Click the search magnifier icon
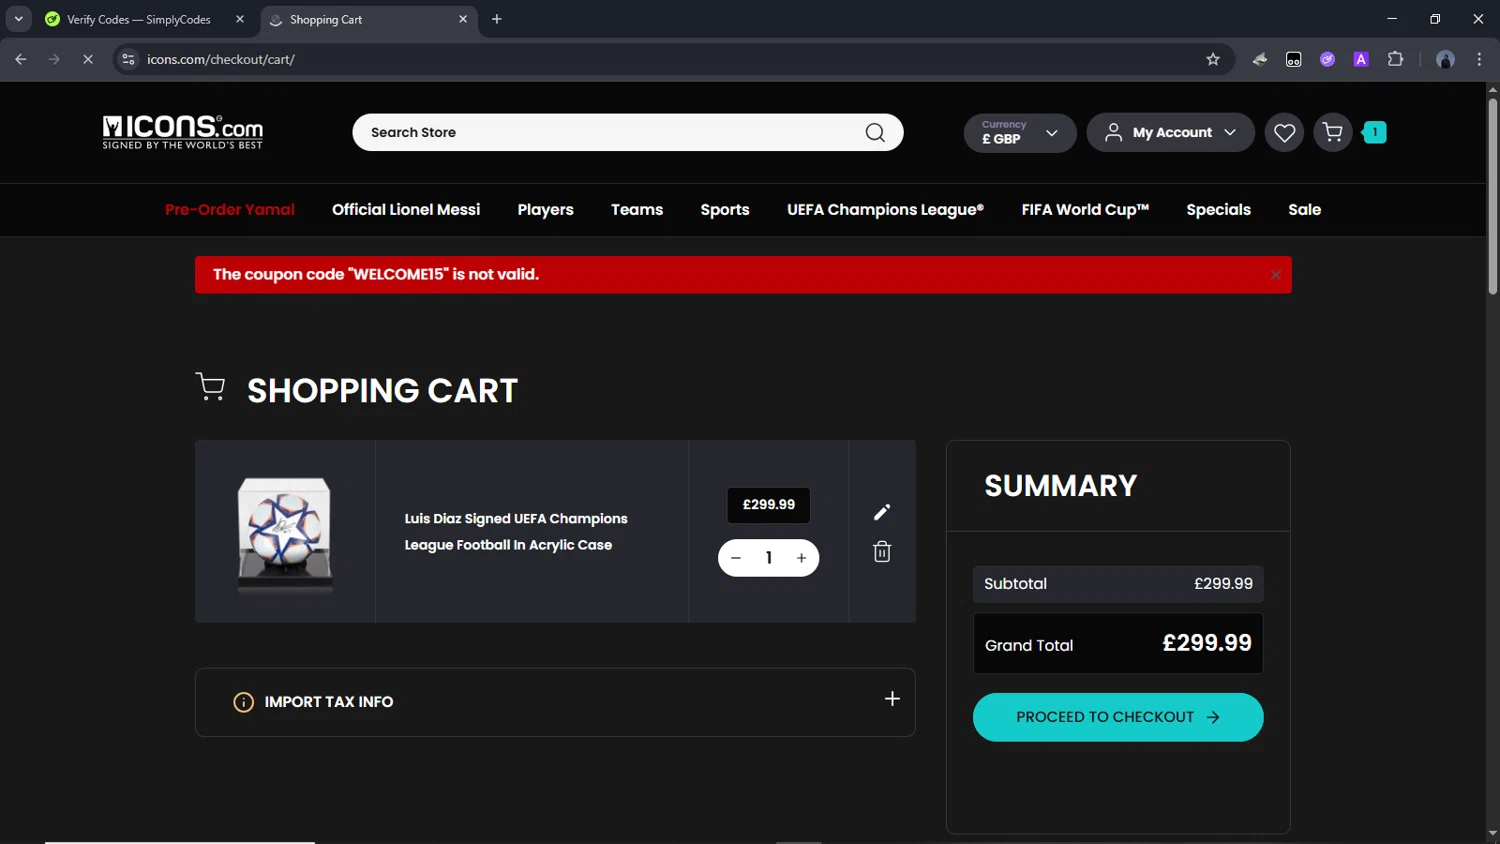This screenshot has width=1500, height=844. (875, 132)
